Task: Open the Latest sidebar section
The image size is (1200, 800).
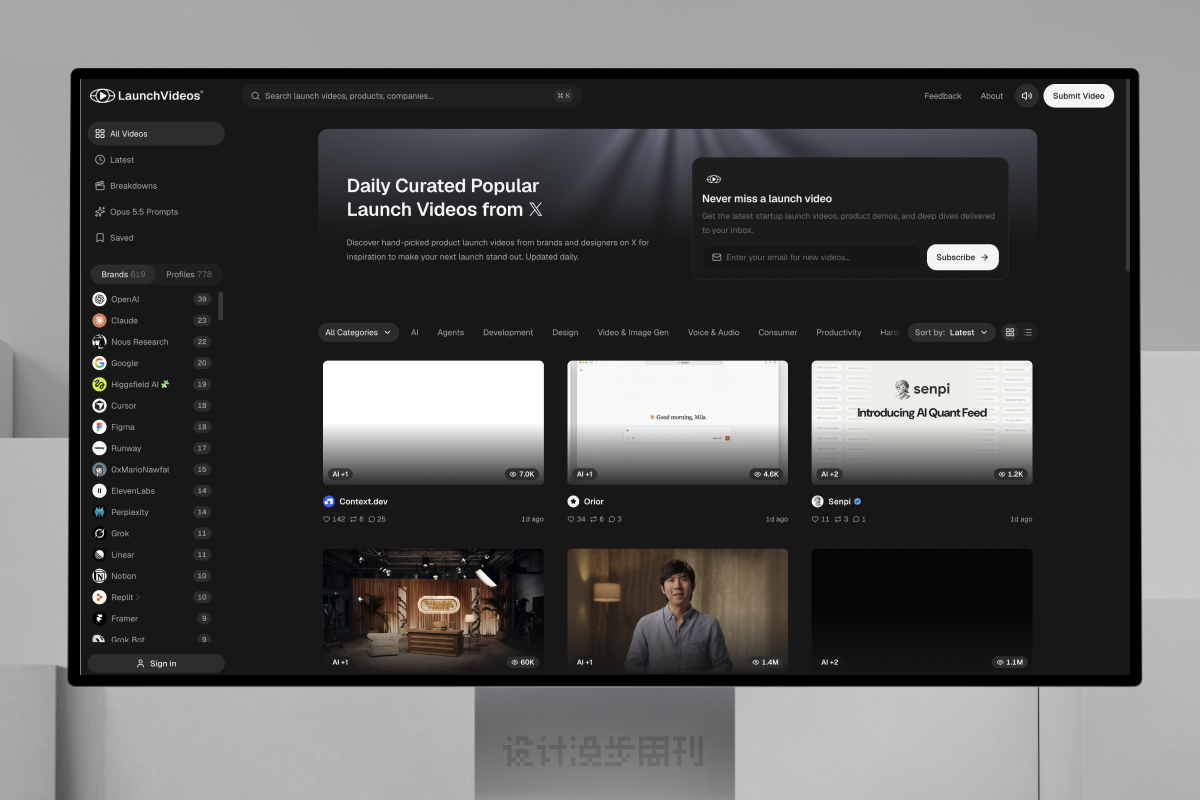Action: (x=156, y=160)
